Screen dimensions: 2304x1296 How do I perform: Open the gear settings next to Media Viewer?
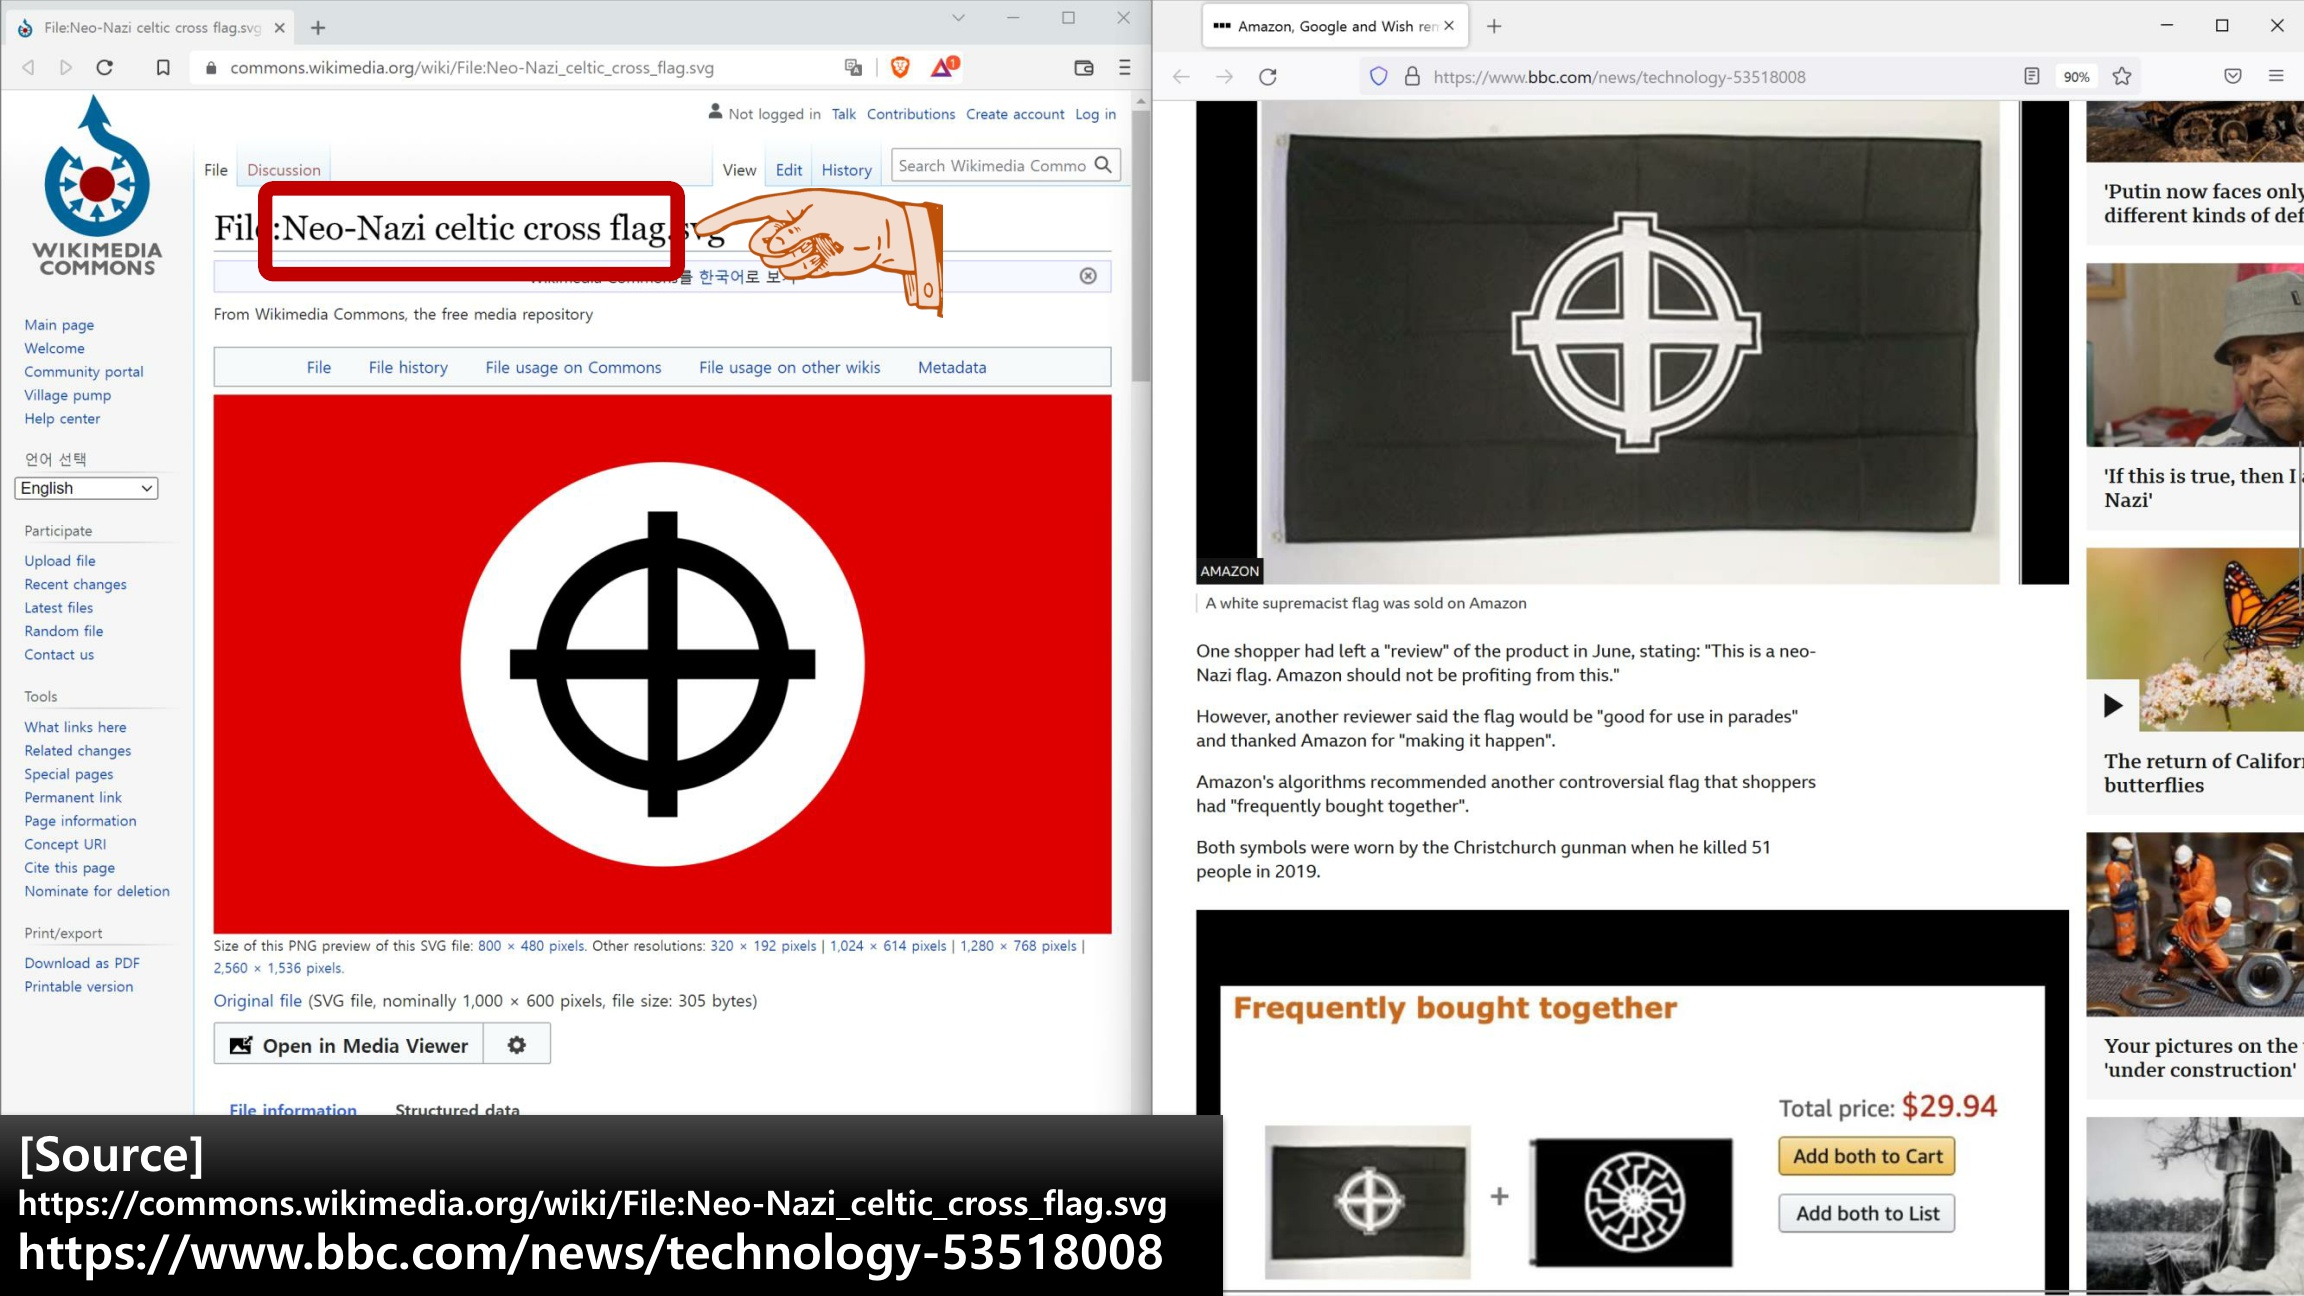click(x=516, y=1044)
